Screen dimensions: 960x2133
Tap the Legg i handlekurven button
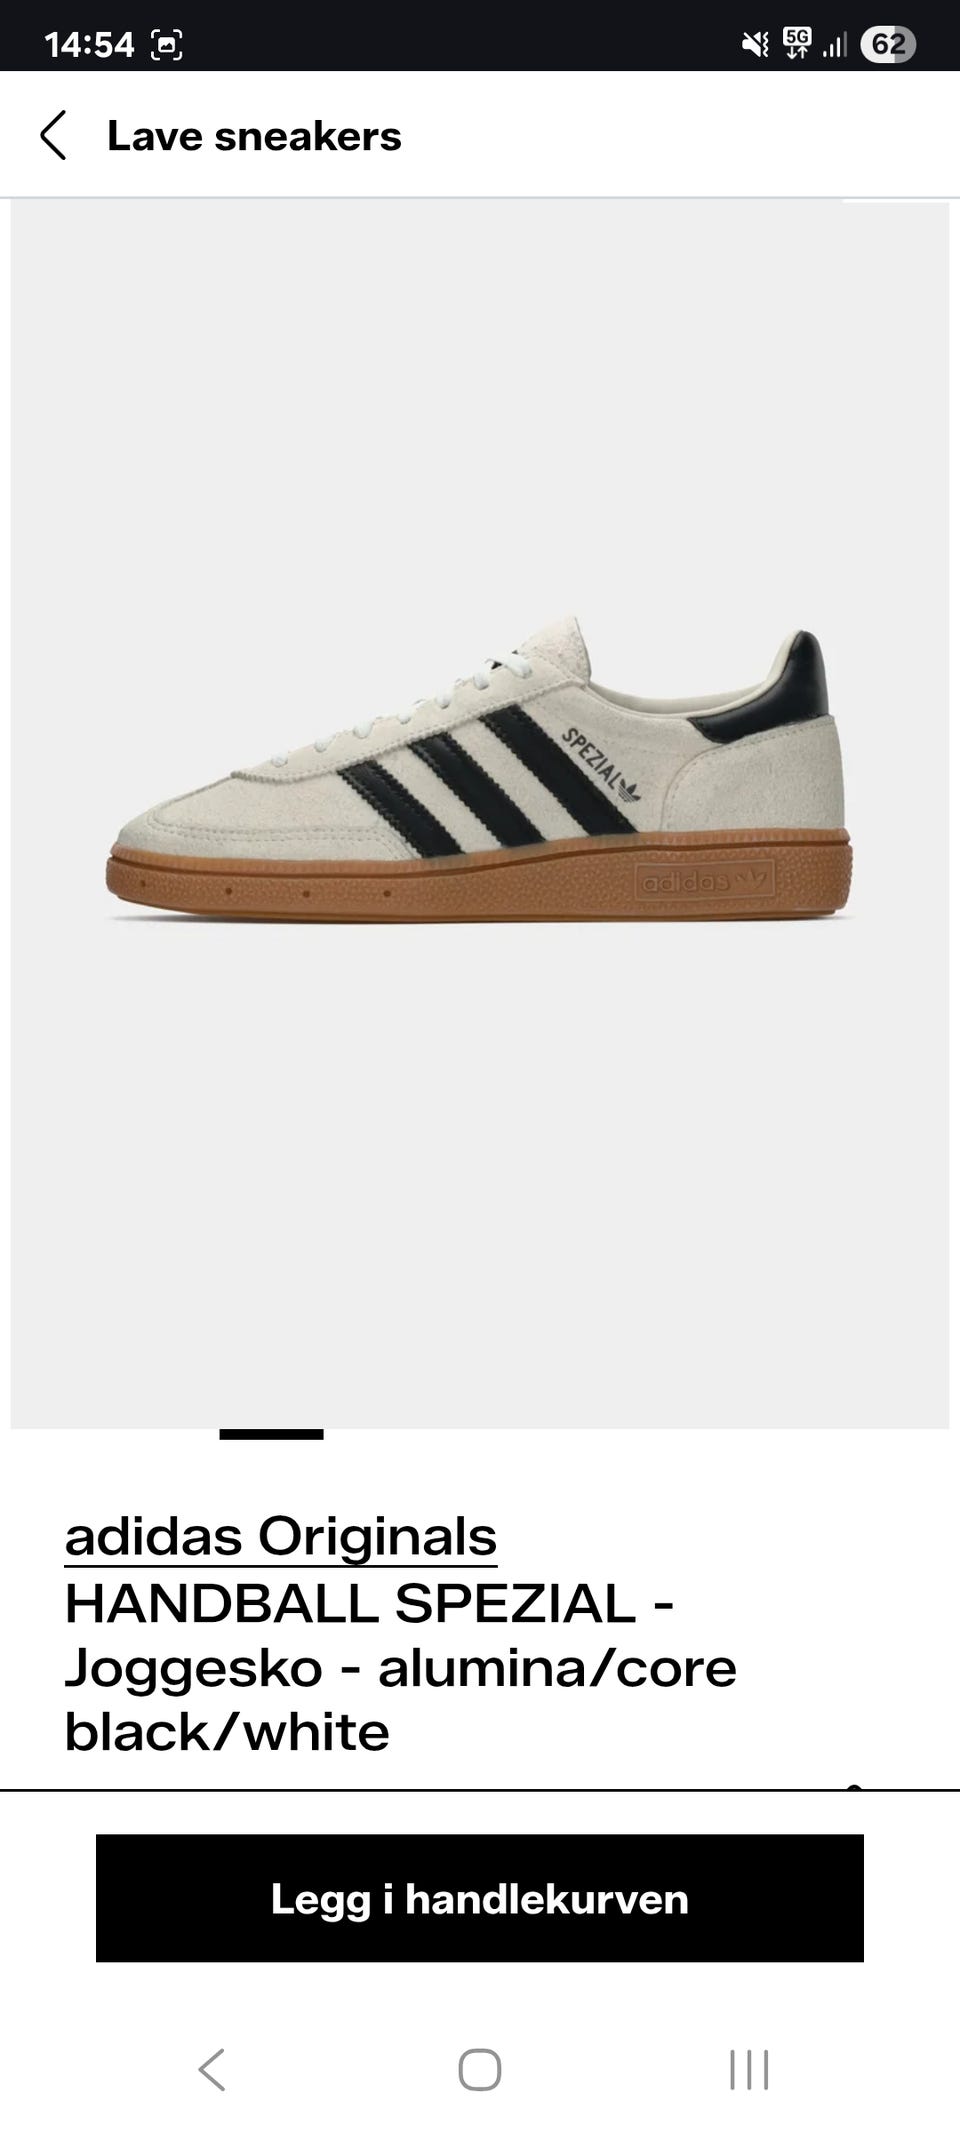480,1898
